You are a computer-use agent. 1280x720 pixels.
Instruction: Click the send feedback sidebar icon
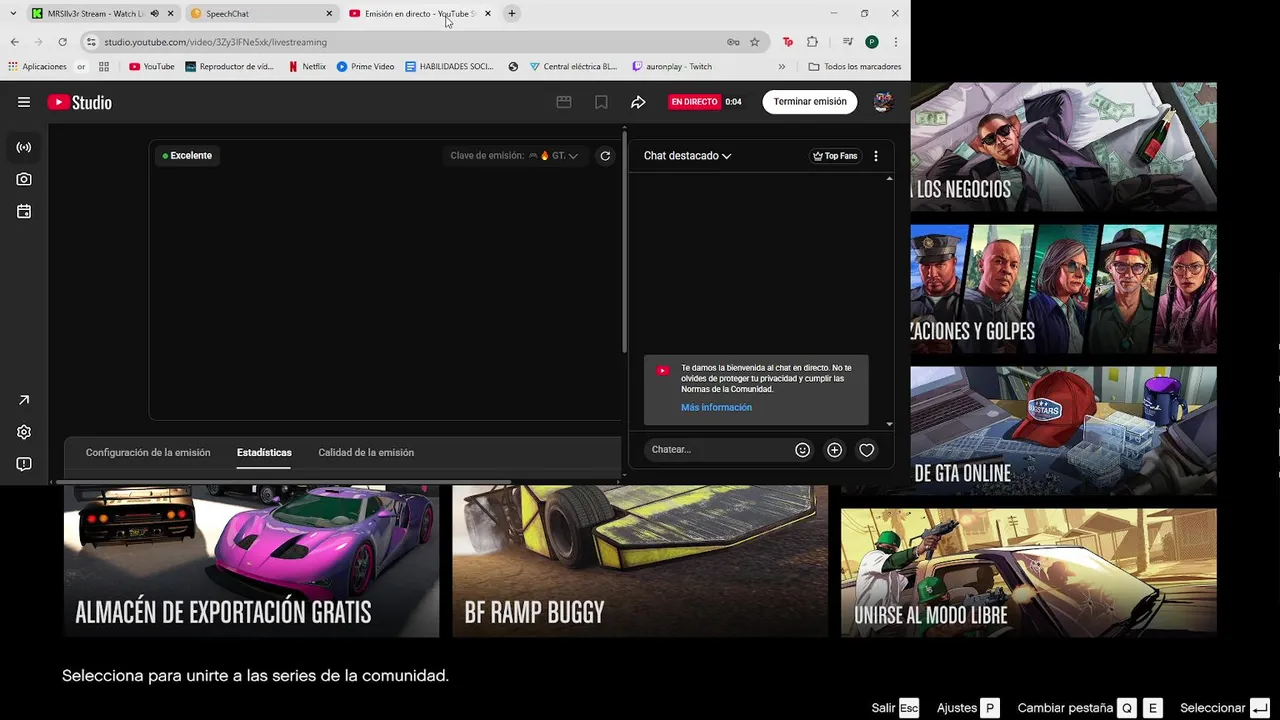[x=24, y=464]
